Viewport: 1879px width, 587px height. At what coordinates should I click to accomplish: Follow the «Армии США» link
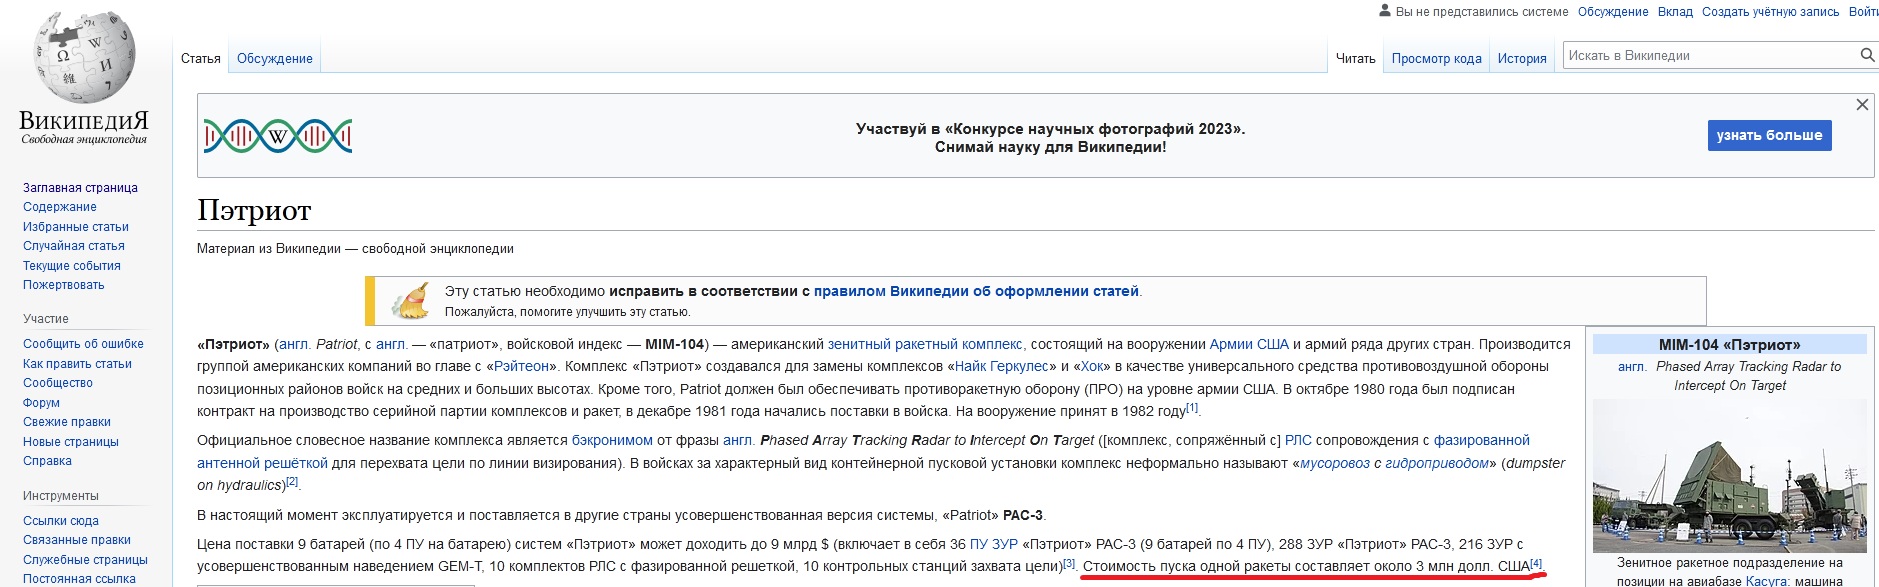point(1249,344)
